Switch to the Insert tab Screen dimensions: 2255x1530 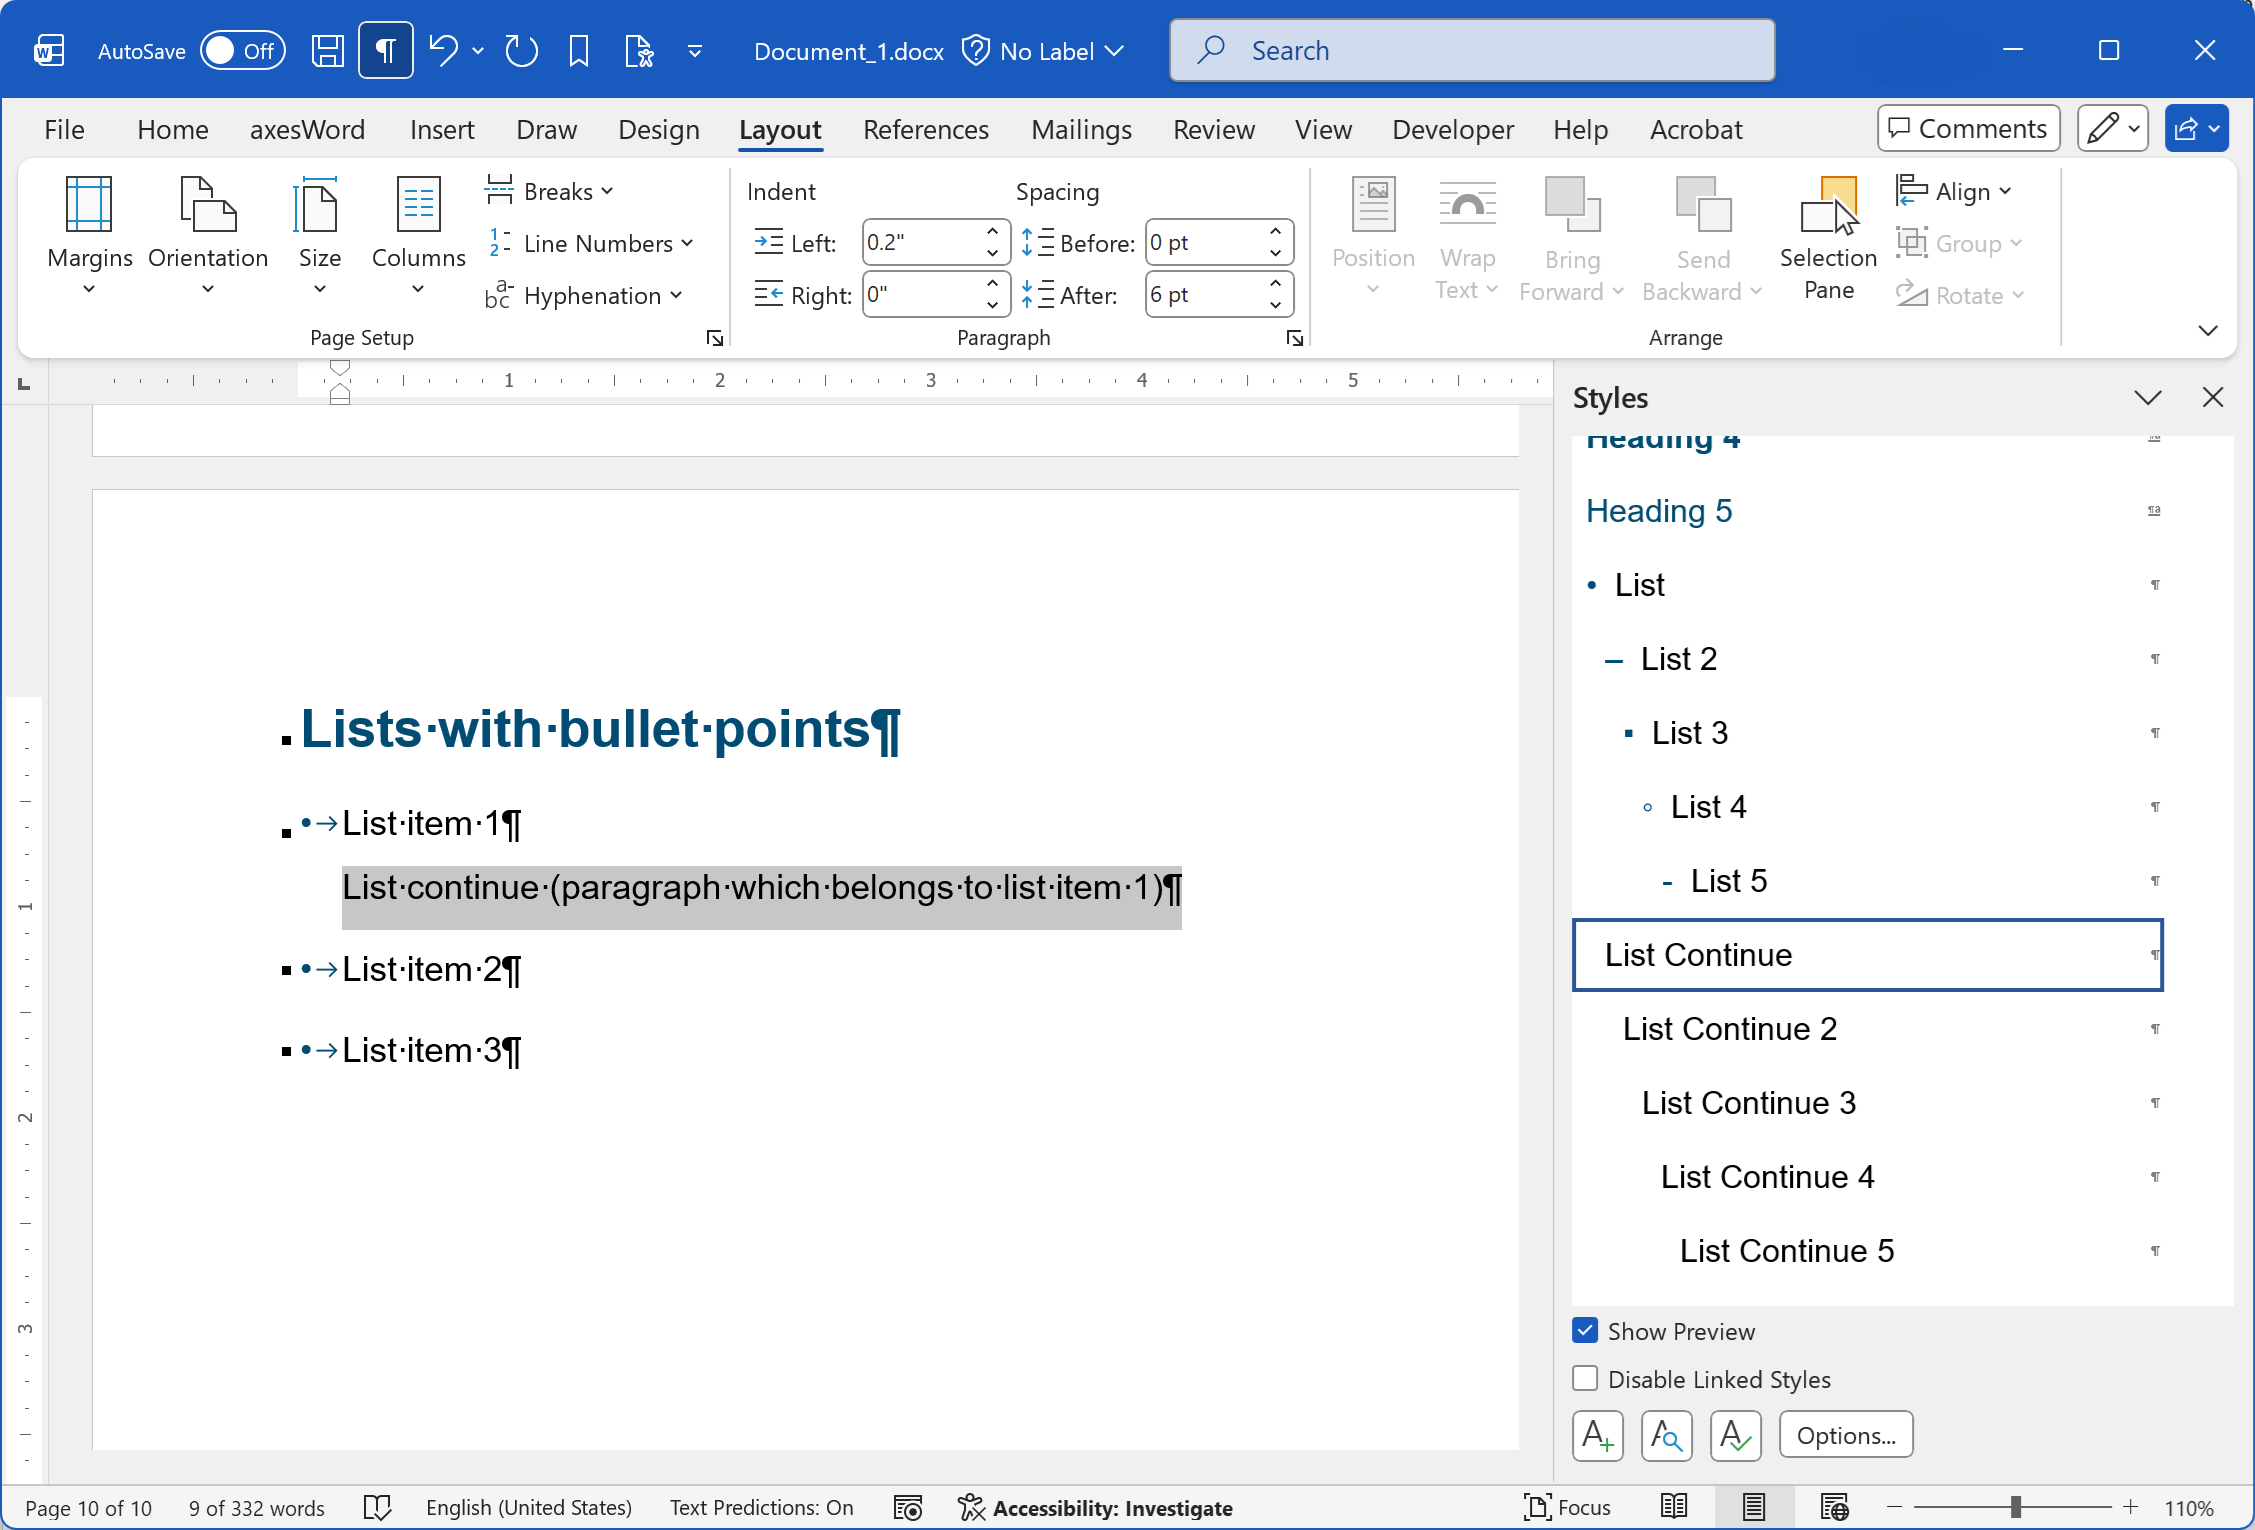click(442, 129)
